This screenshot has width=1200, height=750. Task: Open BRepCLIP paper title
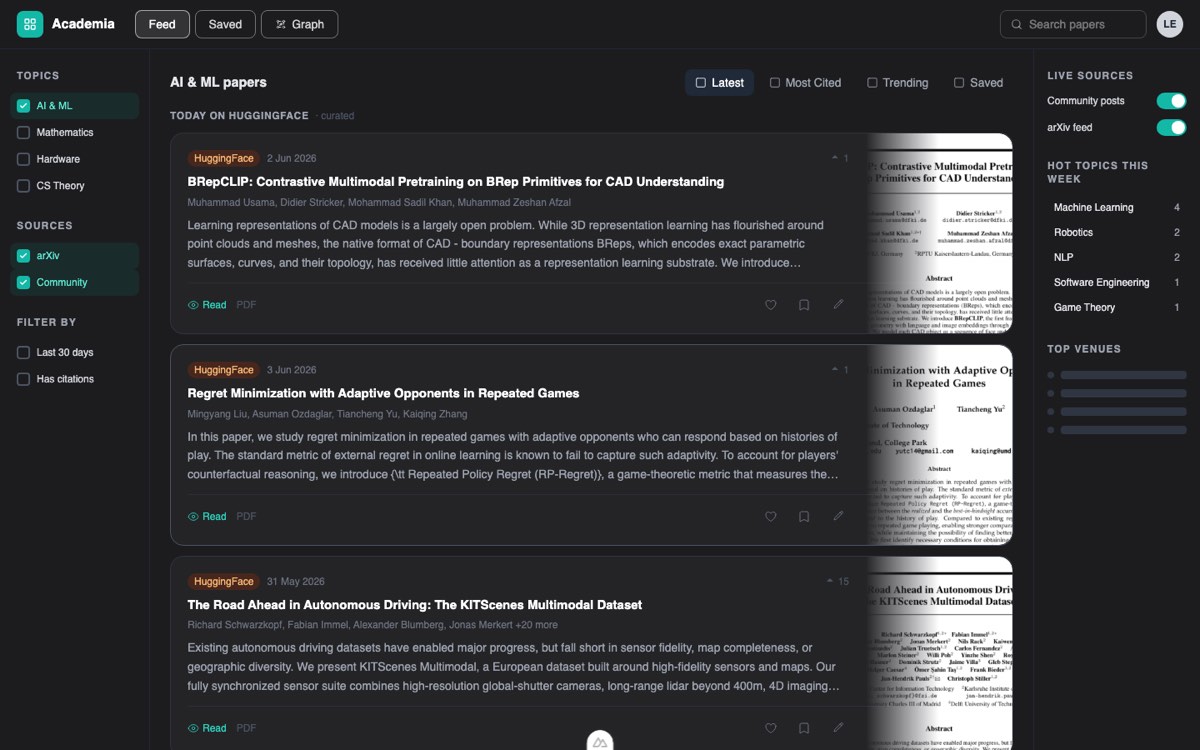(456, 182)
